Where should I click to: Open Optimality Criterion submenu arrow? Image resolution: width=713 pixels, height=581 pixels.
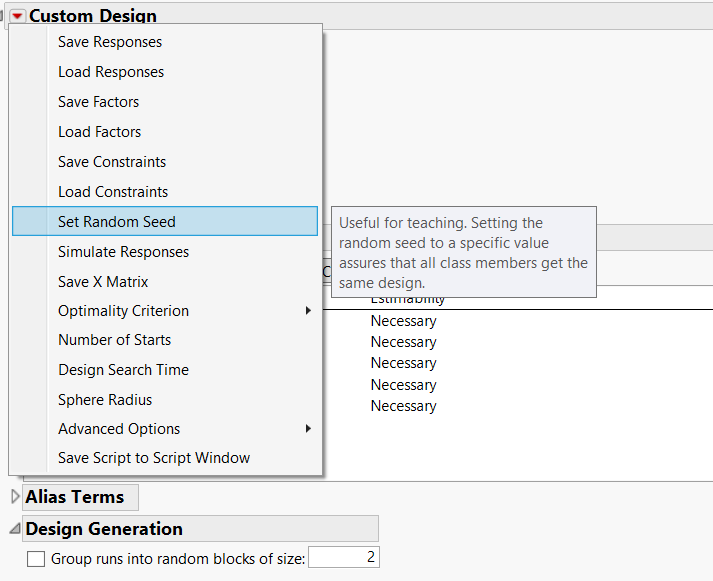coord(308,311)
